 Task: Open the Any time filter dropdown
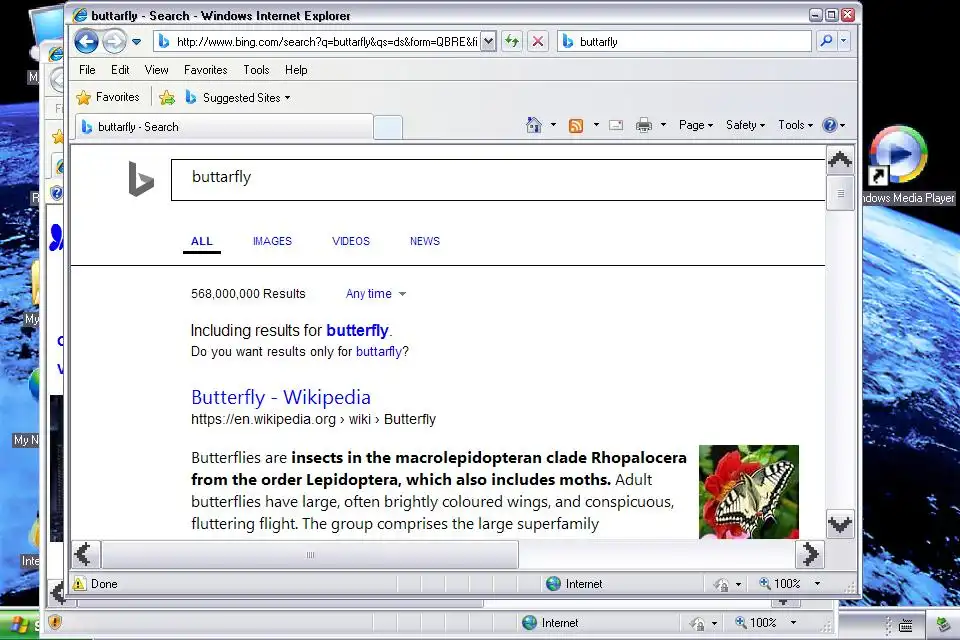pyautogui.click(x=376, y=294)
